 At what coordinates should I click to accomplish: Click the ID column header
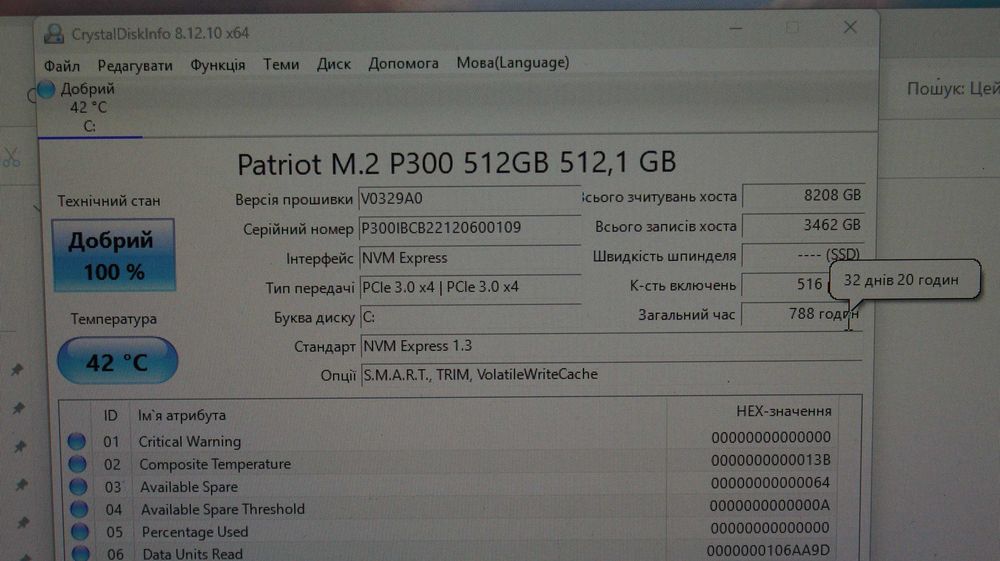tap(110, 416)
